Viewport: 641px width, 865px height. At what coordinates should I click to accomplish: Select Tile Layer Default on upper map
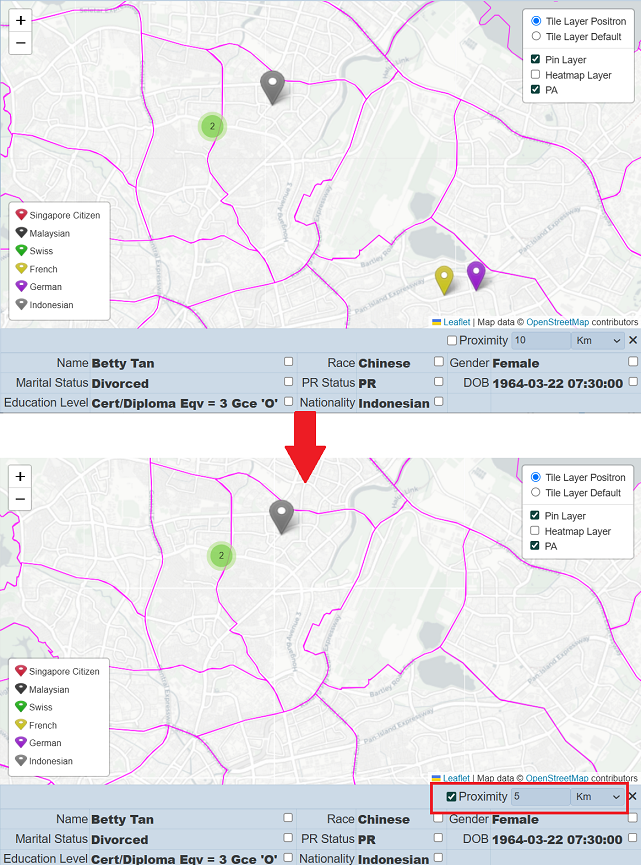tap(536, 37)
